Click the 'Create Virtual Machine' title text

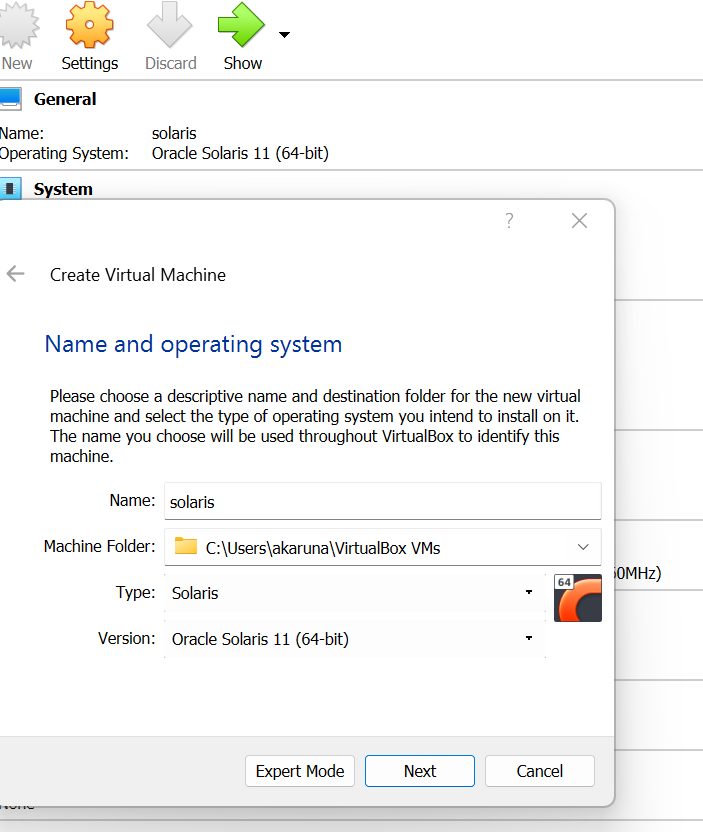coord(138,275)
